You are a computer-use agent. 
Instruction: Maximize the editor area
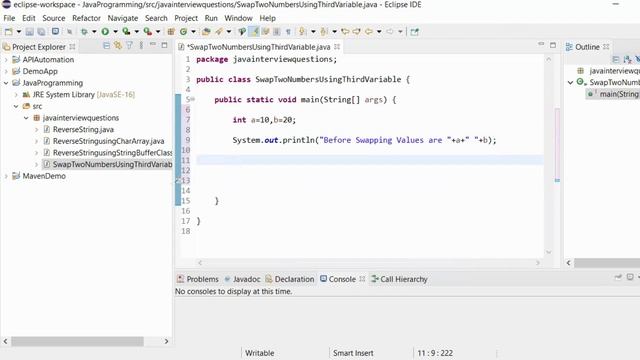(x=553, y=45)
